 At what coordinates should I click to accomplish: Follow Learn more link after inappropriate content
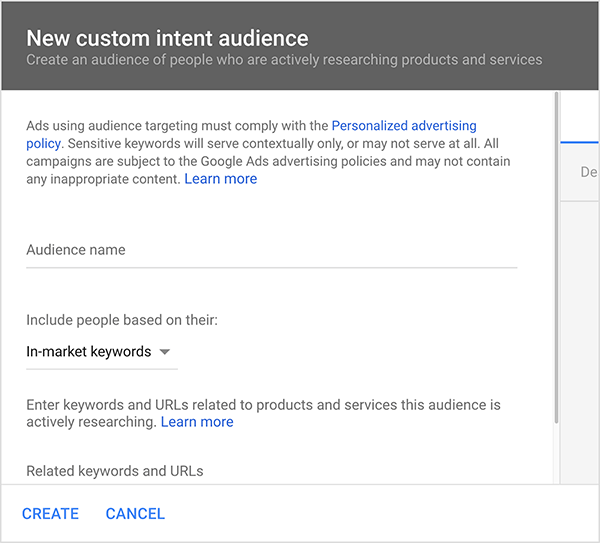tap(221, 179)
